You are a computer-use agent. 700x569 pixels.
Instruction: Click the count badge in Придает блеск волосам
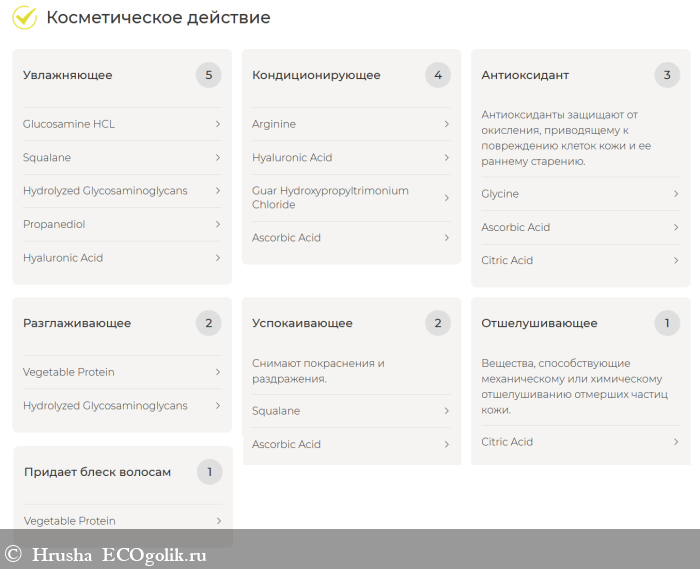(x=209, y=472)
